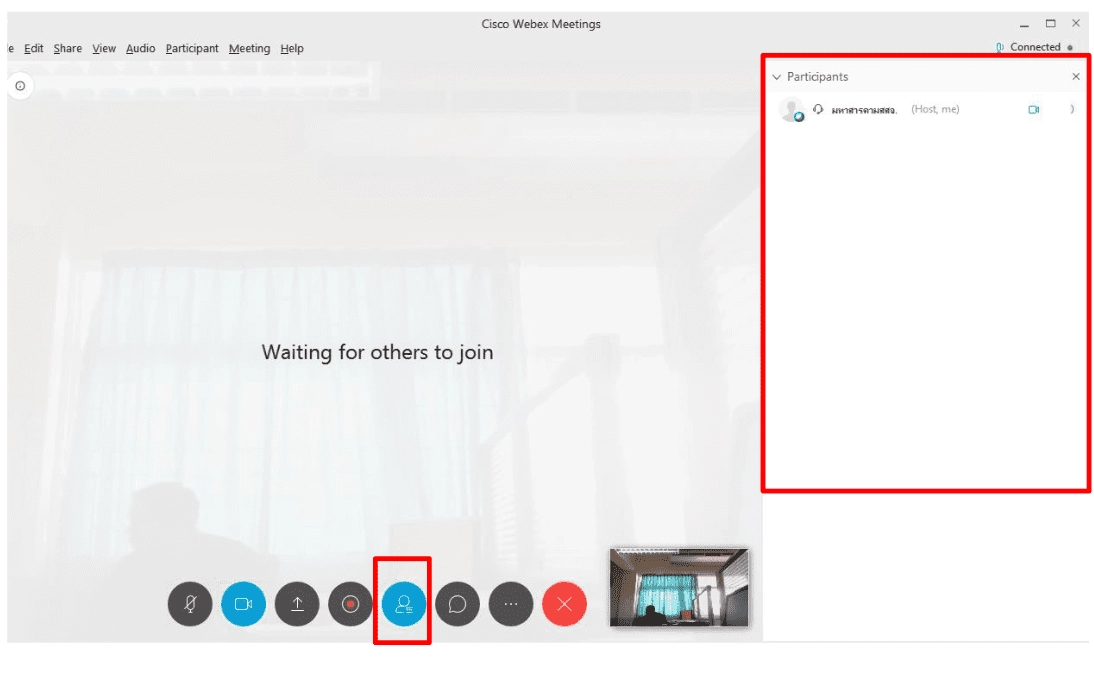This screenshot has height=674, width=1094.
Task: Toggle the Participants panel button
Action: (x=403, y=604)
